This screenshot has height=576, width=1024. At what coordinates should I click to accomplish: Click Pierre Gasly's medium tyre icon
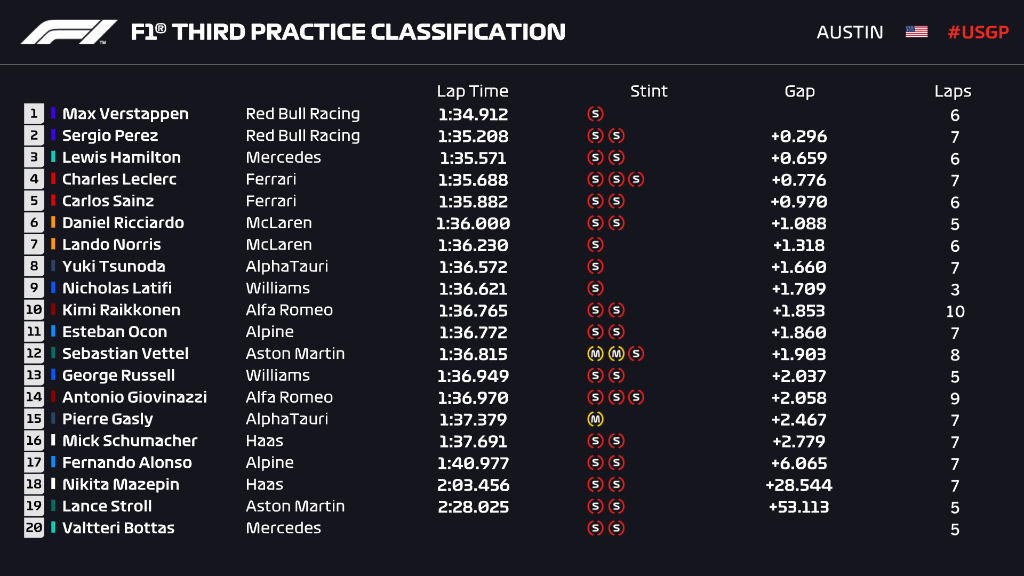click(x=595, y=419)
